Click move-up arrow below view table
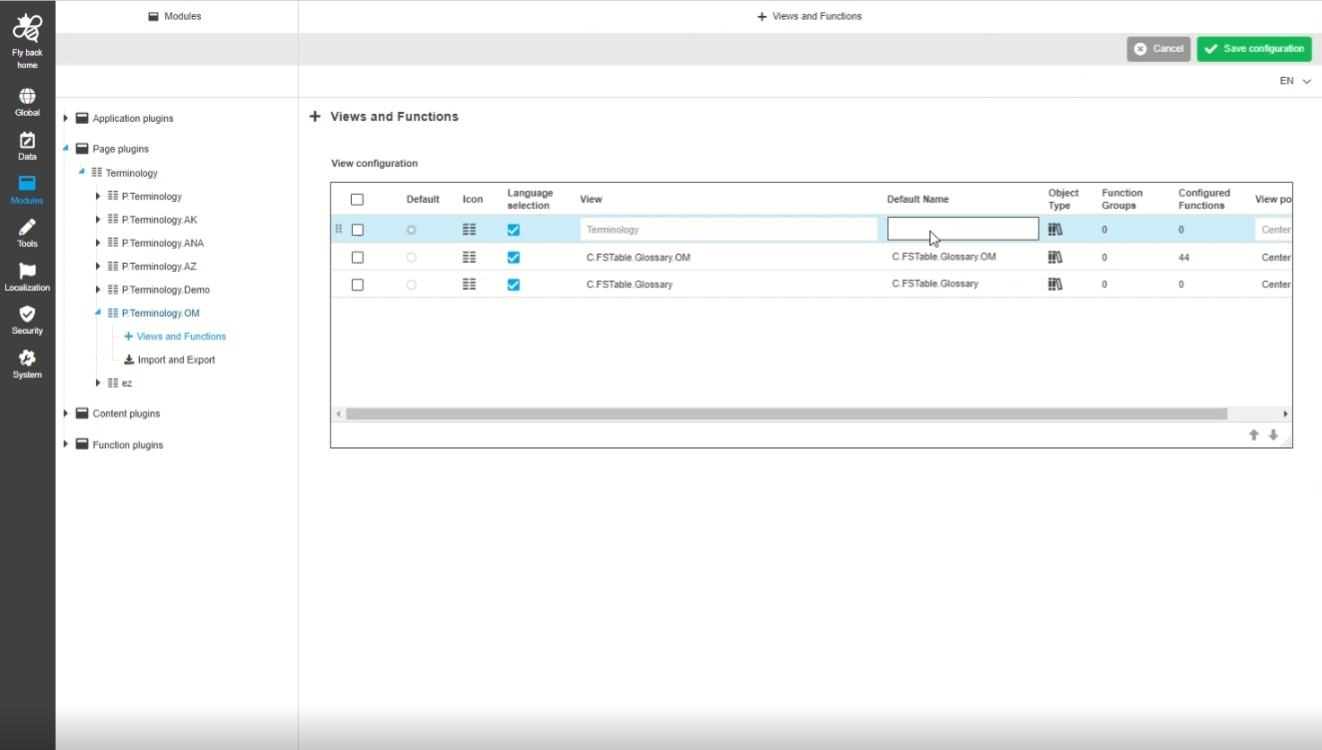Screen dimensions: 1322x750 point(1253,435)
